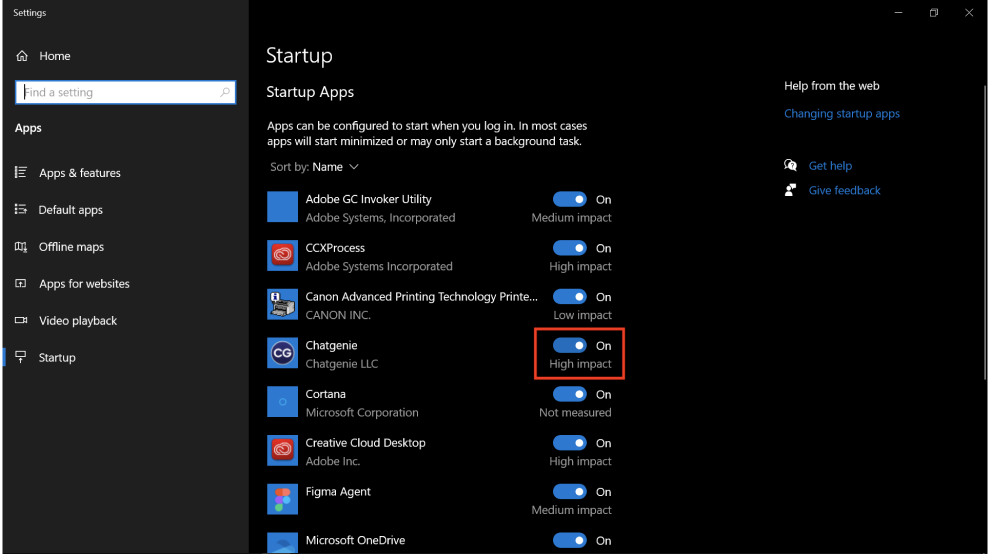Click the Startup Apps heading
Screen dimensions: 990x554
pos(310,92)
